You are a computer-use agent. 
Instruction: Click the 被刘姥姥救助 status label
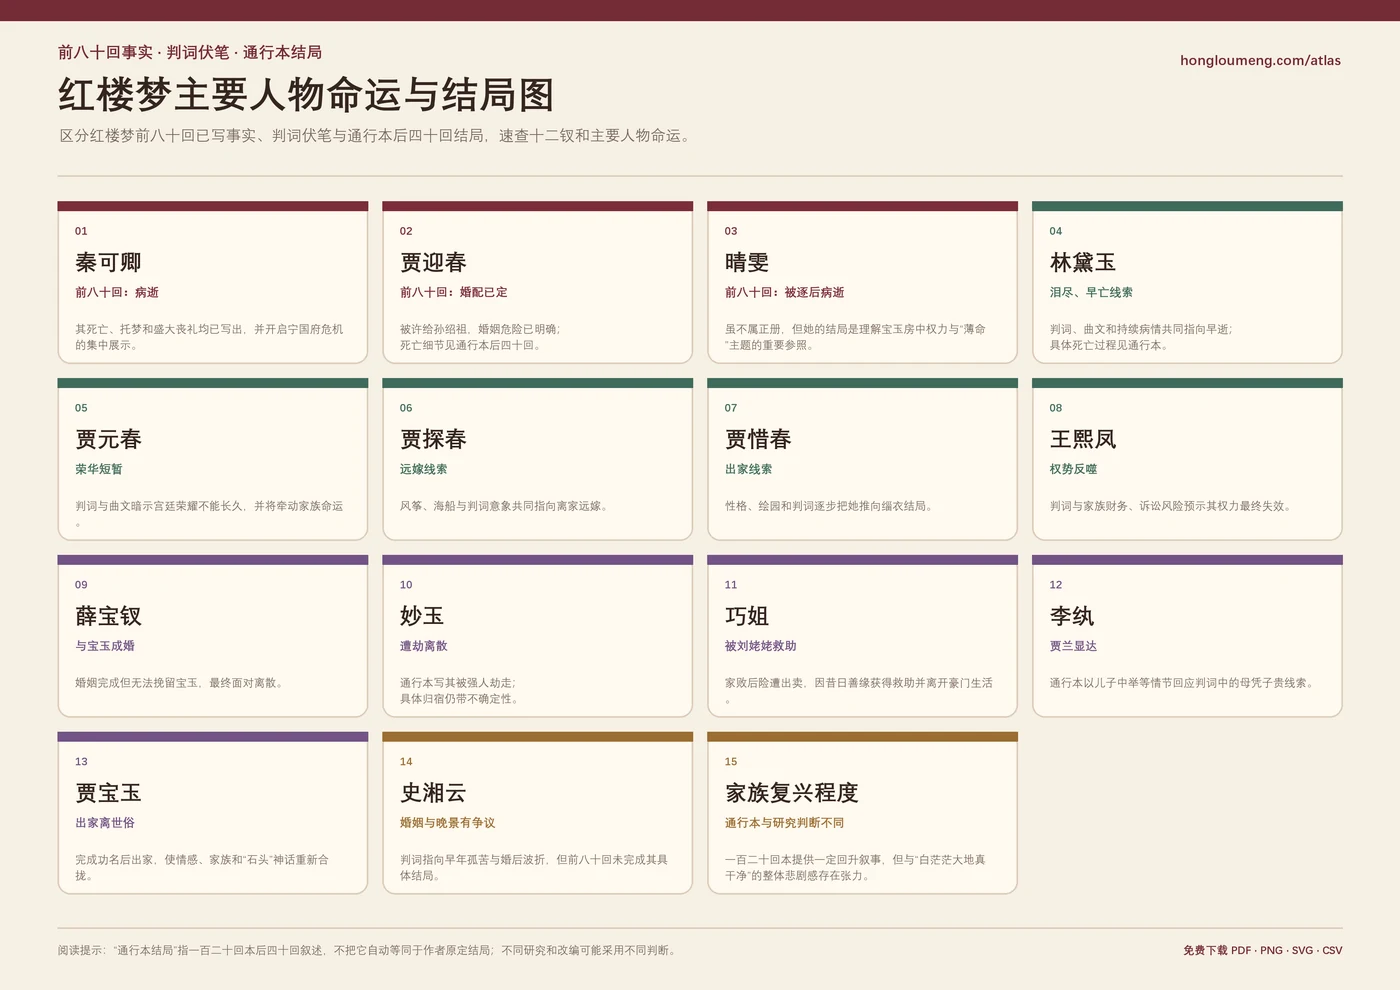(x=761, y=646)
